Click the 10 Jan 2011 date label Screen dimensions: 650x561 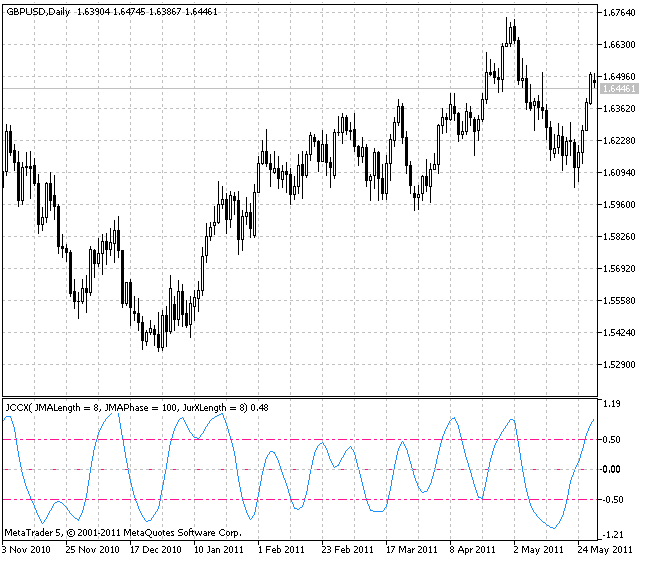tap(218, 550)
